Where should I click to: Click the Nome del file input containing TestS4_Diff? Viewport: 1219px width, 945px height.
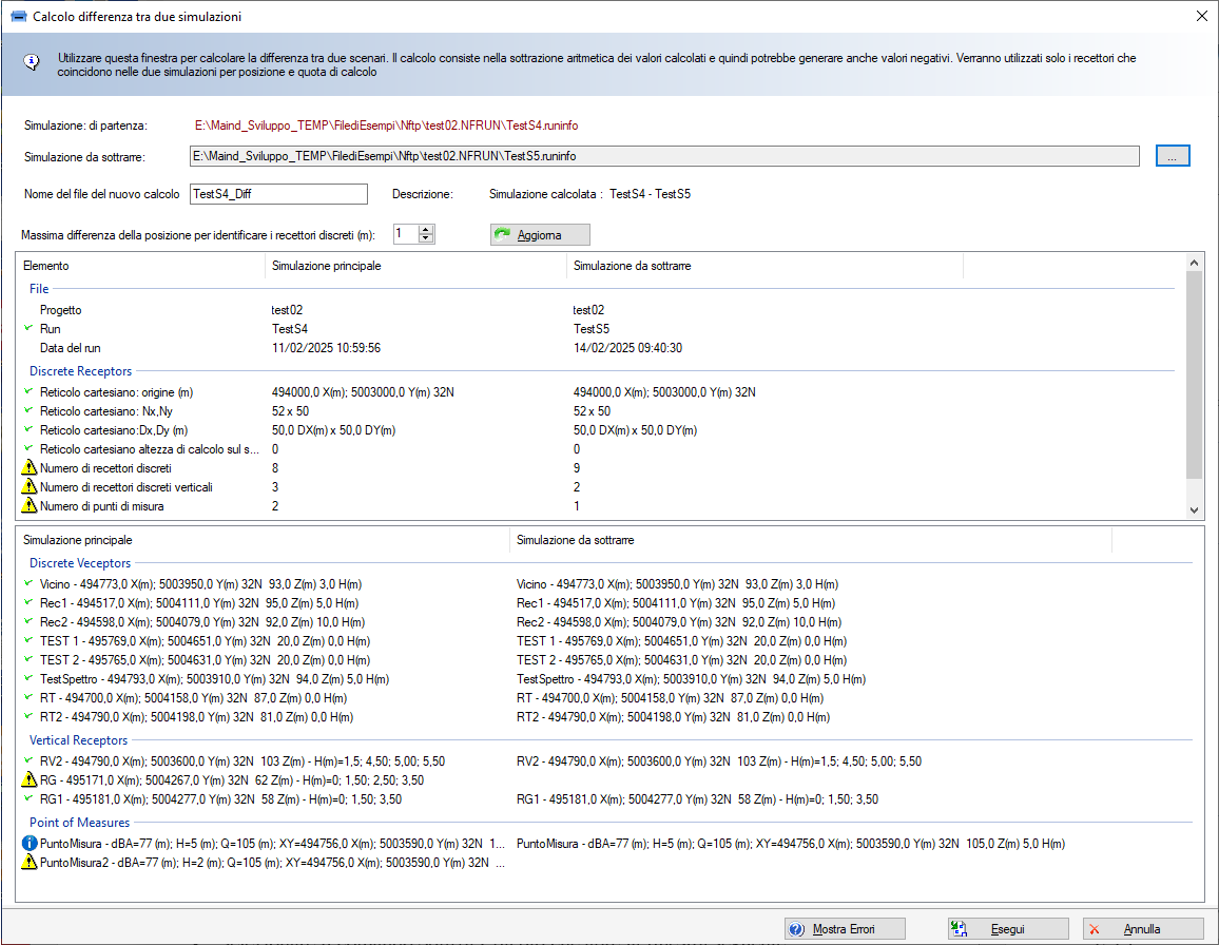pyautogui.click(x=279, y=194)
